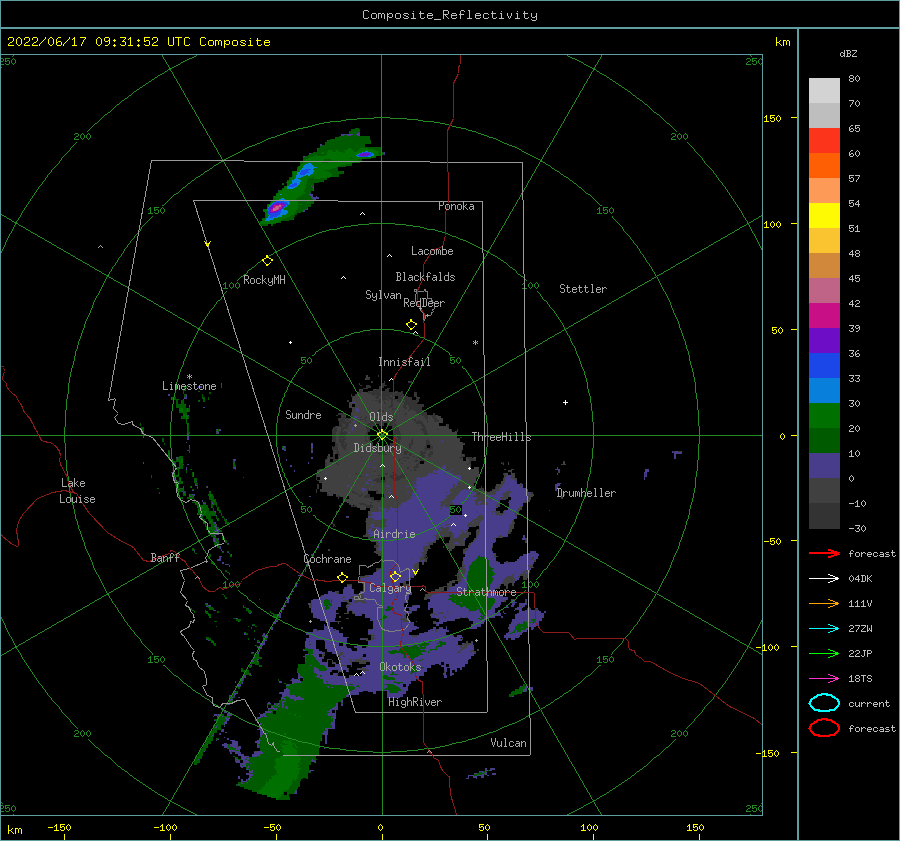Viewport: 900px width, 841px height.
Task: Click bright green swatch below 30 dBZ
Action: click(824, 416)
